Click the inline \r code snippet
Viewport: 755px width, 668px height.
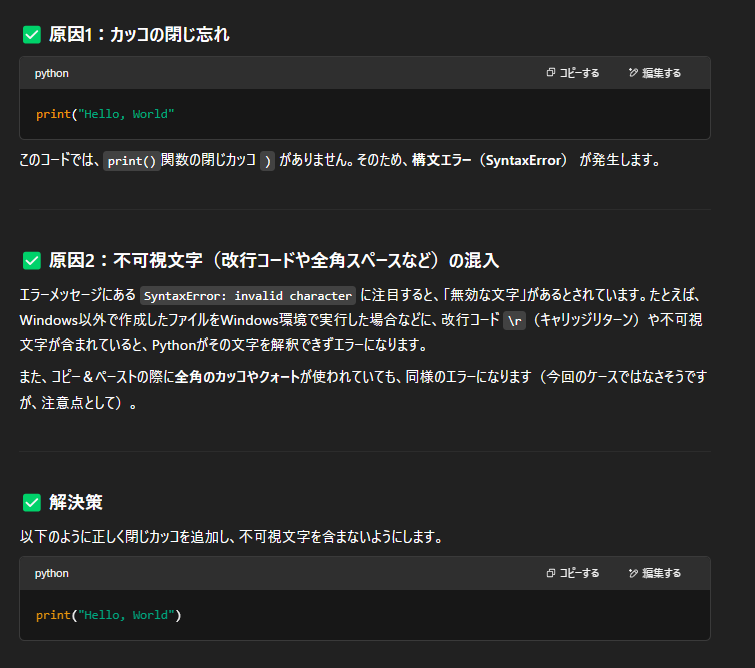pos(515,321)
